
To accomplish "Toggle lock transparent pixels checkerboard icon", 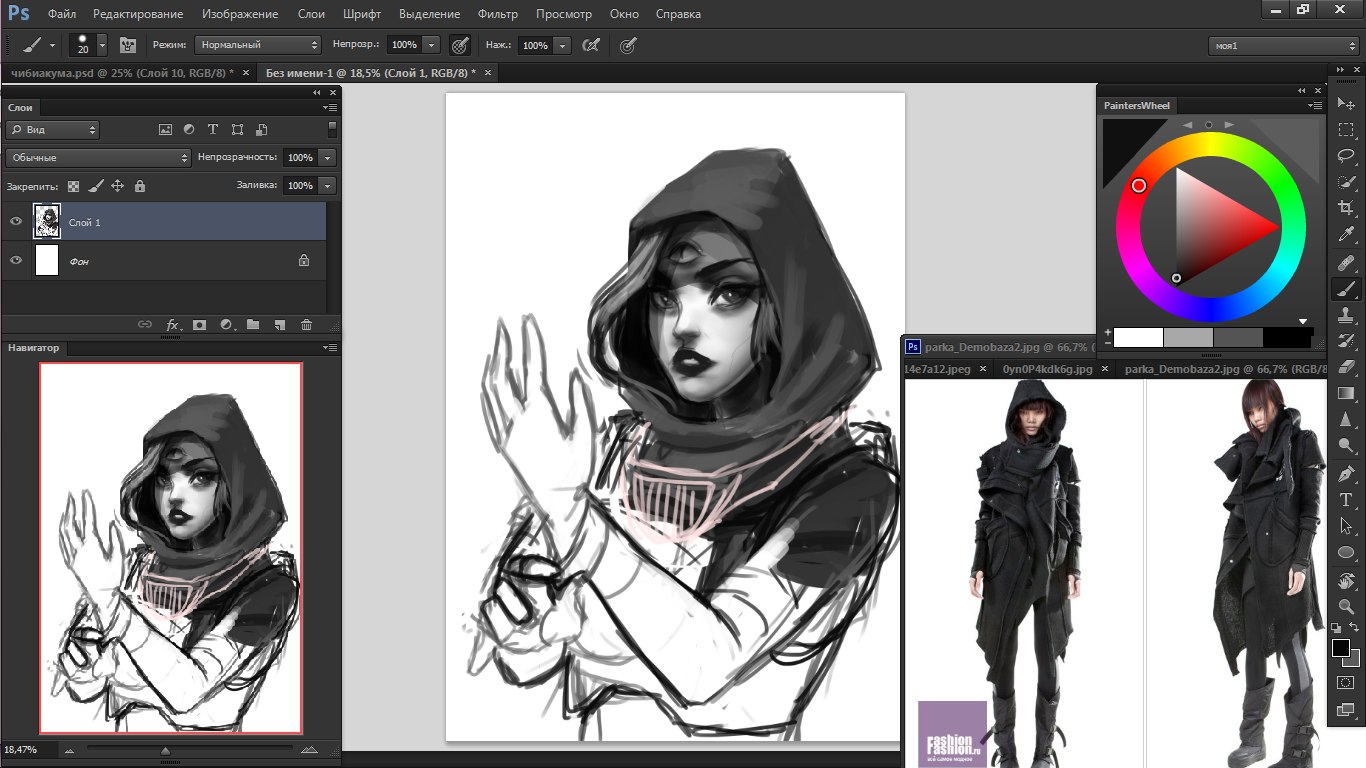I will (x=73, y=186).
